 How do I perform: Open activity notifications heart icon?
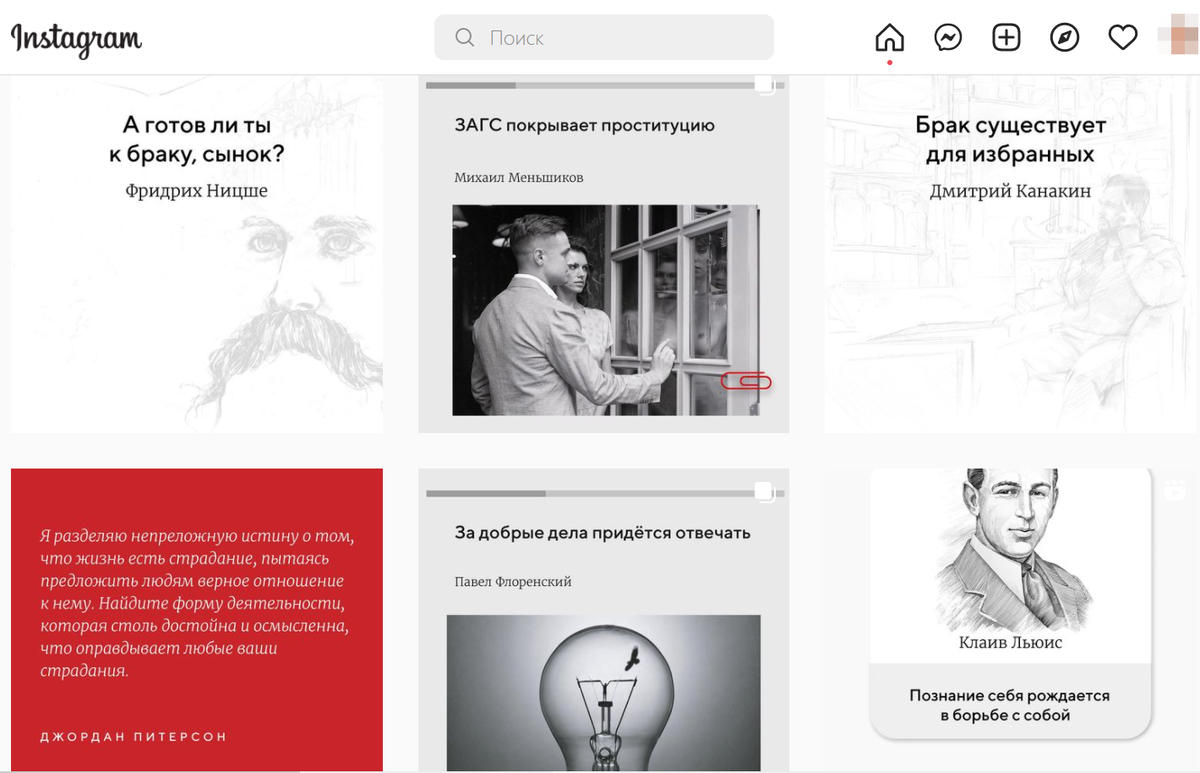point(1123,38)
